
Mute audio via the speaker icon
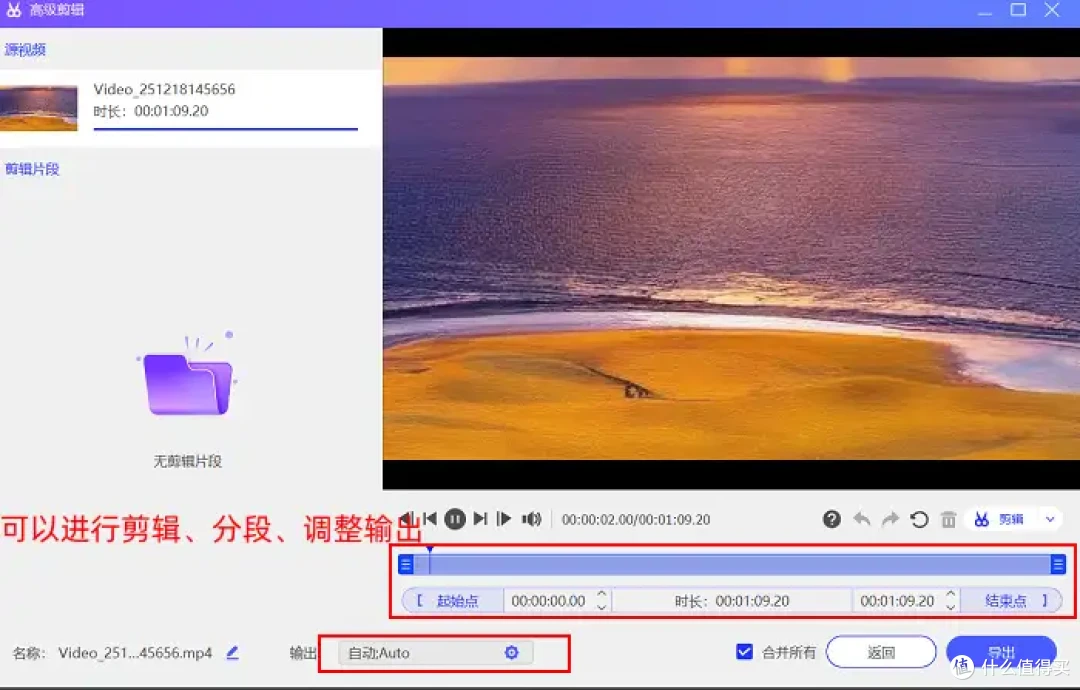(x=531, y=519)
